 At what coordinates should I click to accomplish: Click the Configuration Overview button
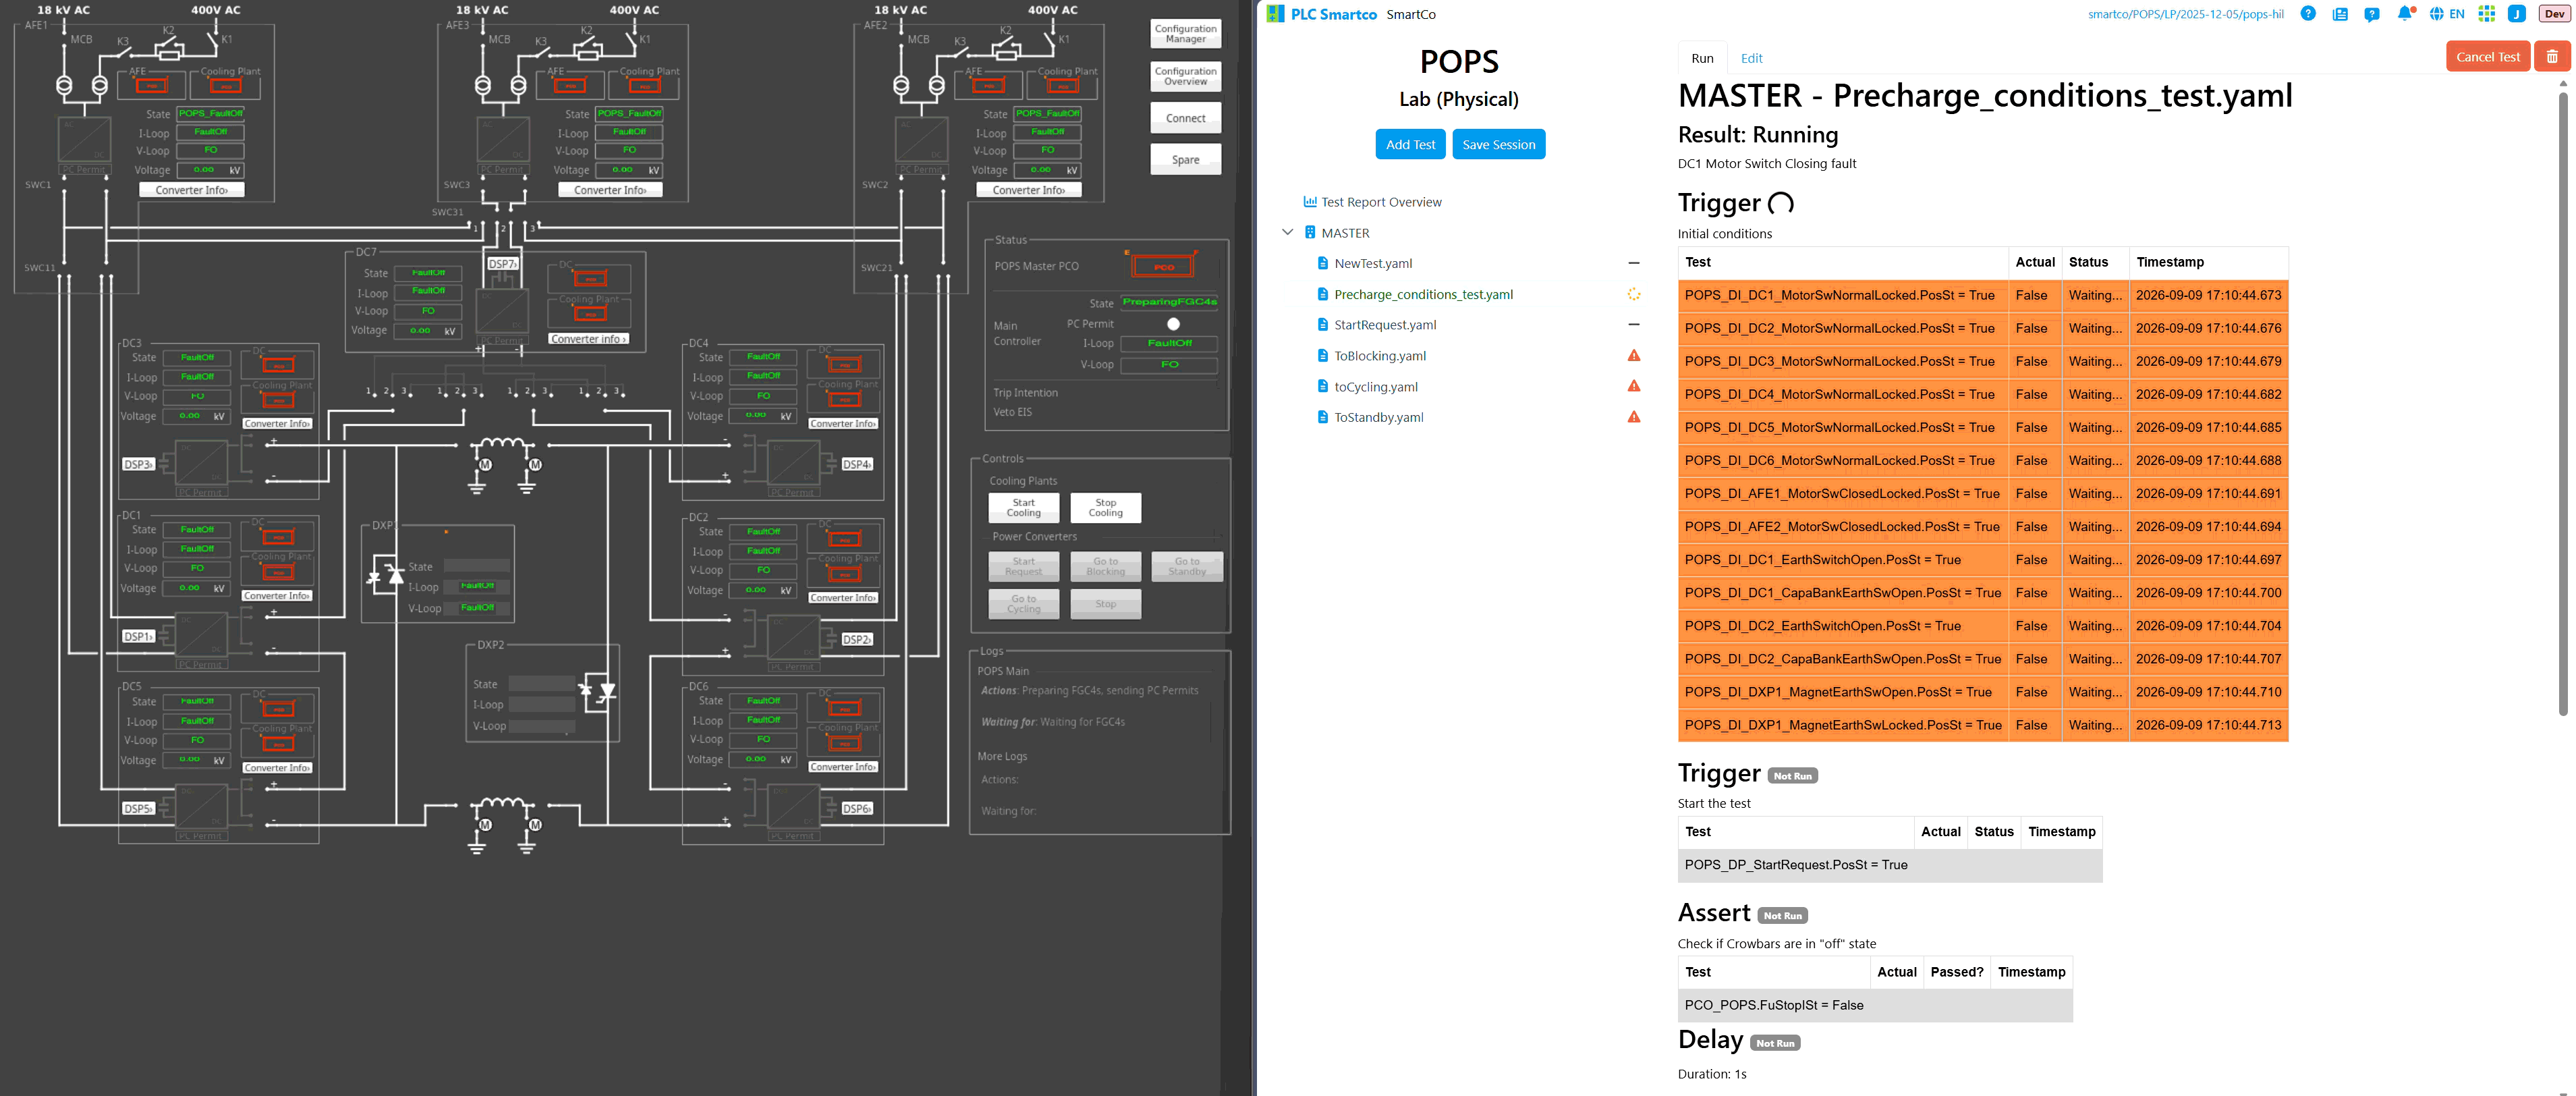tap(1185, 76)
